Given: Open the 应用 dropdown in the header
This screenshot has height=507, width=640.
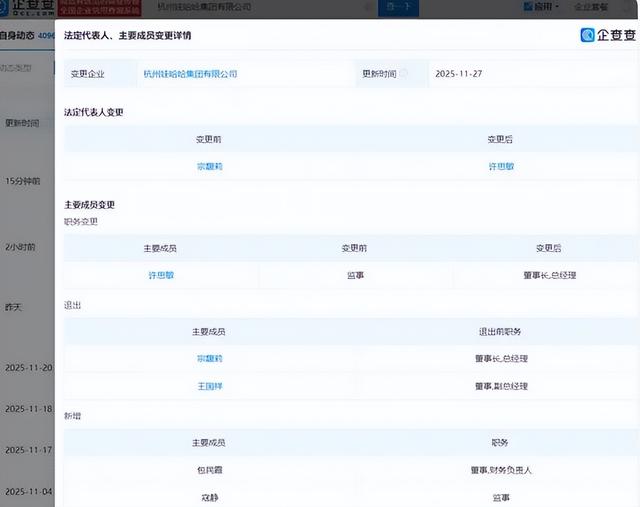Looking at the screenshot, I should 541,7.
